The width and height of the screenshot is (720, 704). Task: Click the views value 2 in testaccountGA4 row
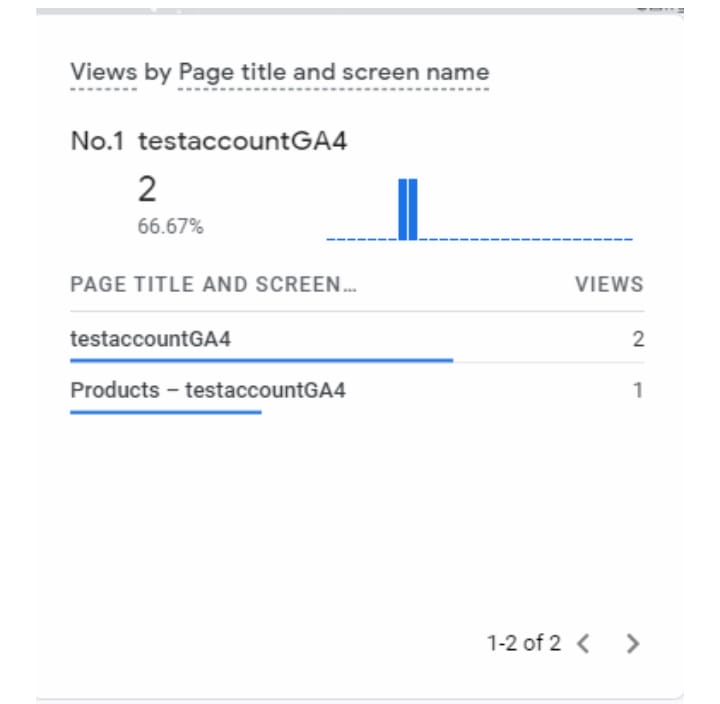pos(638,339)
